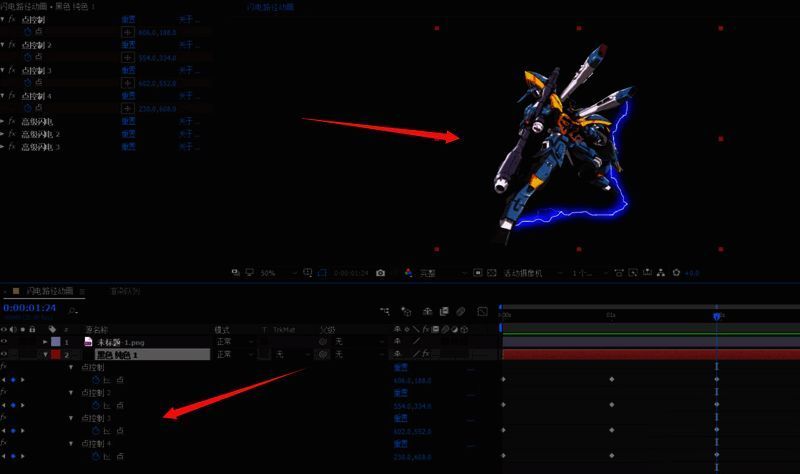Click point picker crosshair for 点控制 4
Screen dimensions: 800x474
click(x=128, y=109)
